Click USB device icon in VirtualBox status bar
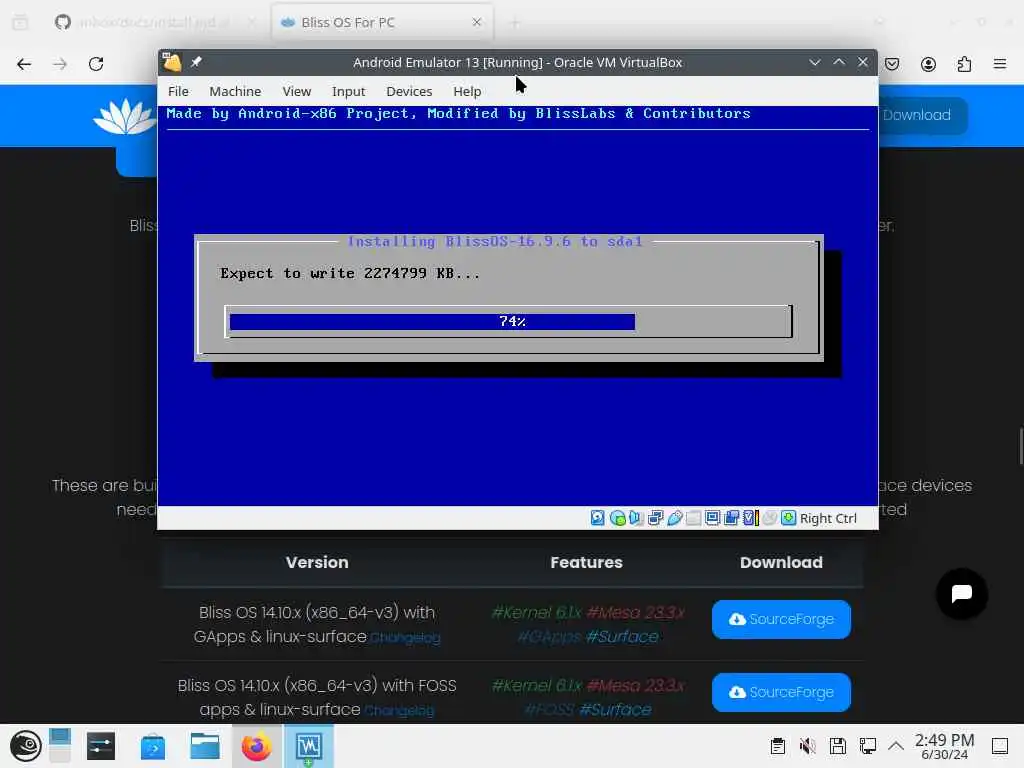 [x=675, y=518]
